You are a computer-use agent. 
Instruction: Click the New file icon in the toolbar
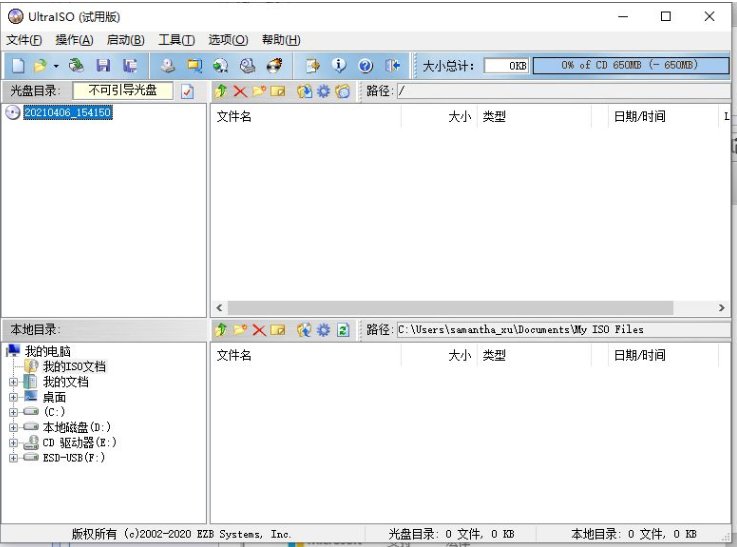[x=18, y=66]
